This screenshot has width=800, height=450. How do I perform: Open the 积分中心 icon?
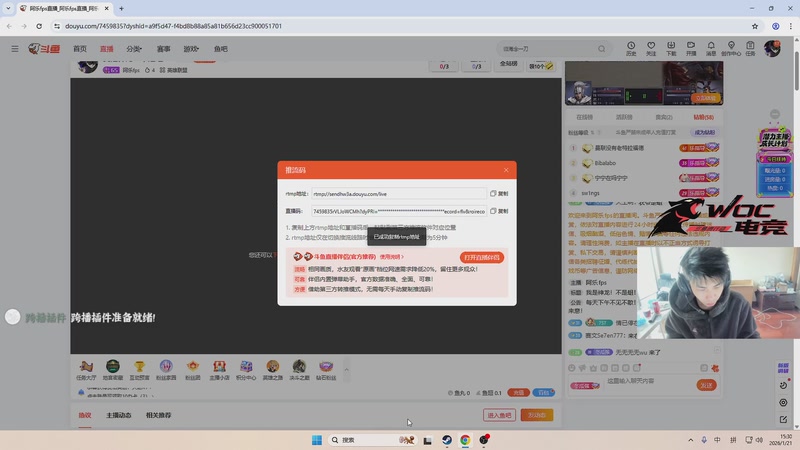pos(246,370)
